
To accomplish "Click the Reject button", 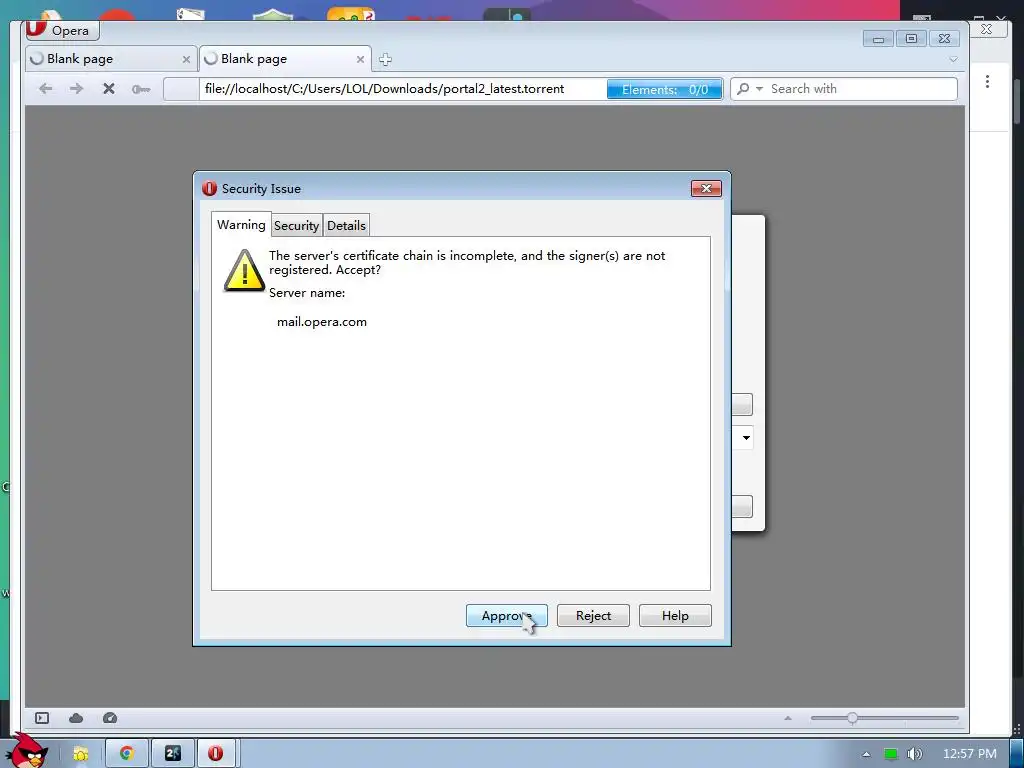I will tap(593, 615).
